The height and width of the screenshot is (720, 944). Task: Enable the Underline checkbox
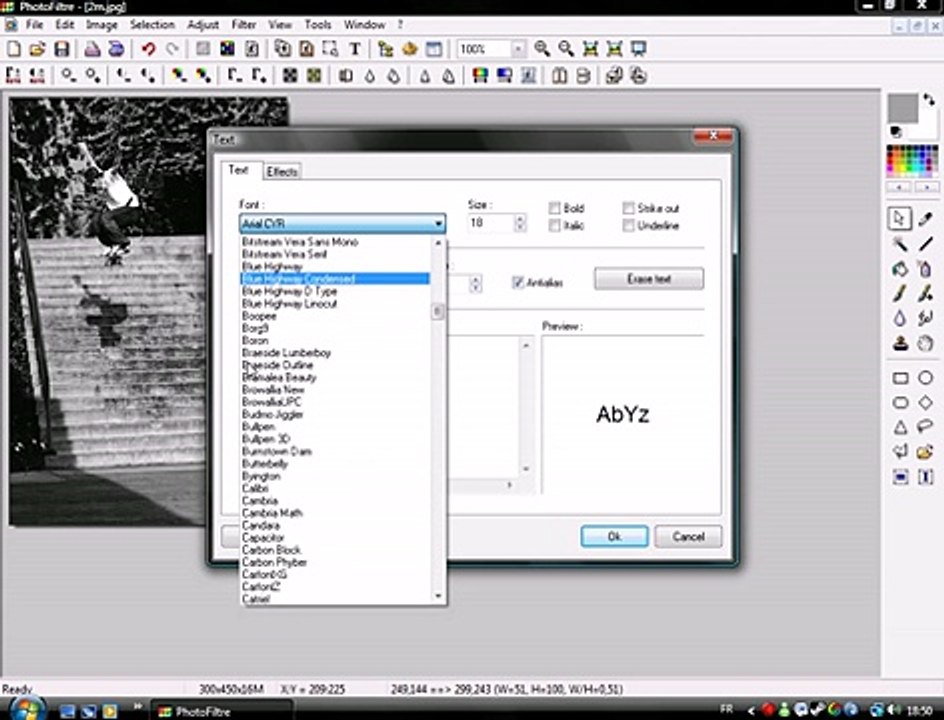pyautogui.click(x=629, y=226)
